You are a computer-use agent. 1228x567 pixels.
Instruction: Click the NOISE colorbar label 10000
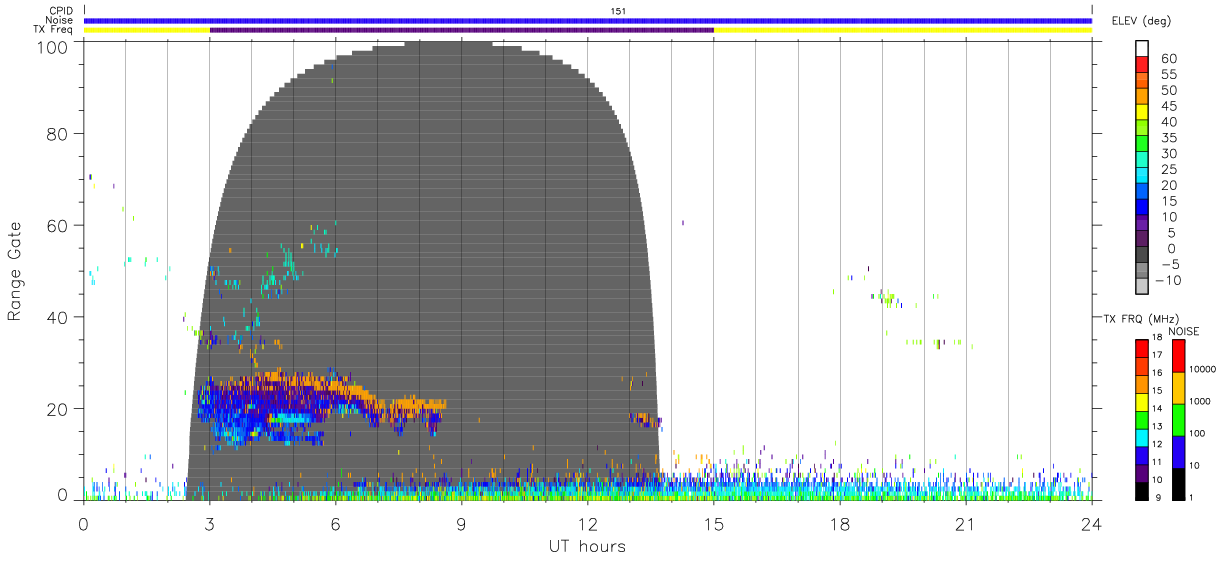point(1202,369)
